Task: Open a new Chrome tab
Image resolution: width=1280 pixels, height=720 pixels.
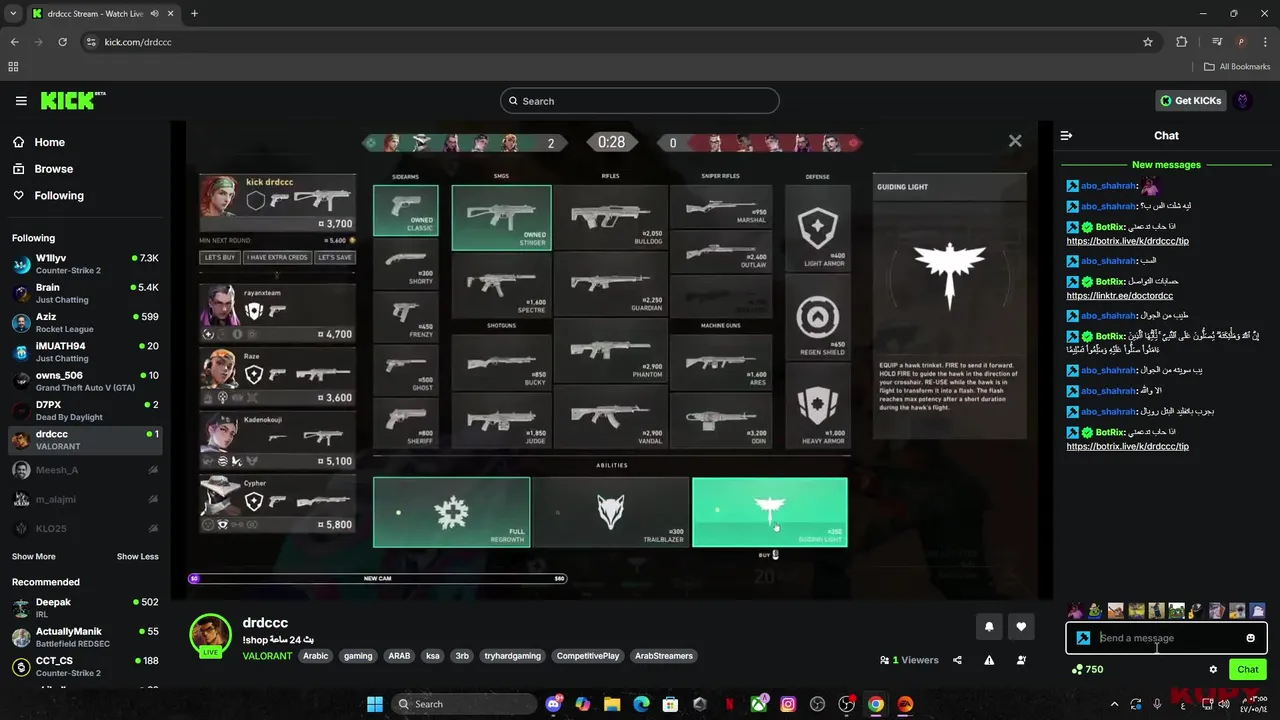Action: pyautogui.click(x=194, y=14)
